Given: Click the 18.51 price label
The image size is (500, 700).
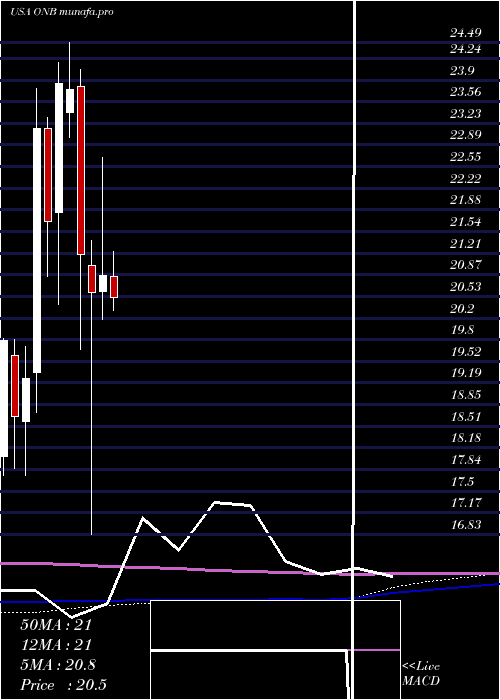Looking at the screenshot, I should click(x=465, y=417).
